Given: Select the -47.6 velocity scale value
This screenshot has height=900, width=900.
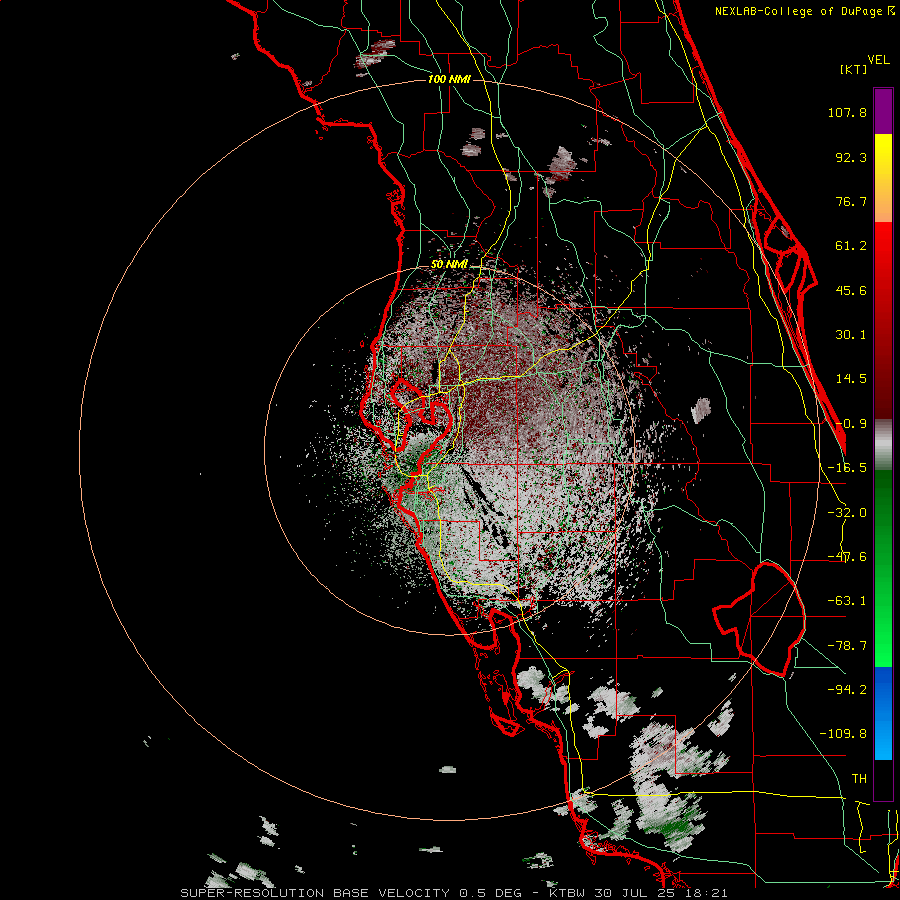Looking at the screenshot, I should [847, 557].
